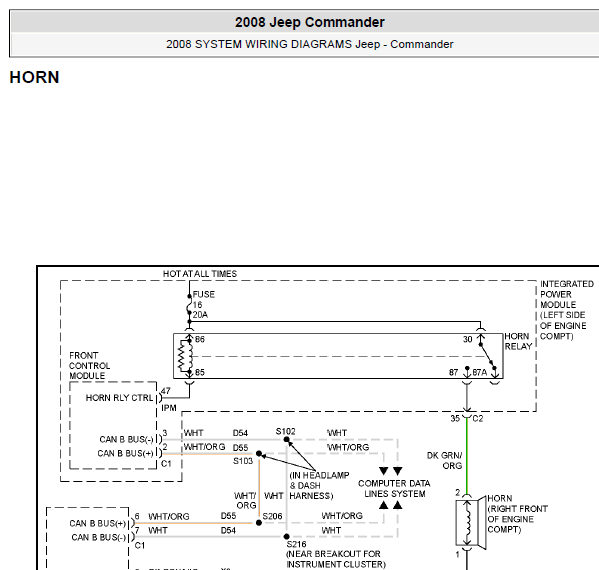The height and width of the screenshot is (570, 599).
Task: Click the 'IPM' connector label
Action: coord(169,408)
